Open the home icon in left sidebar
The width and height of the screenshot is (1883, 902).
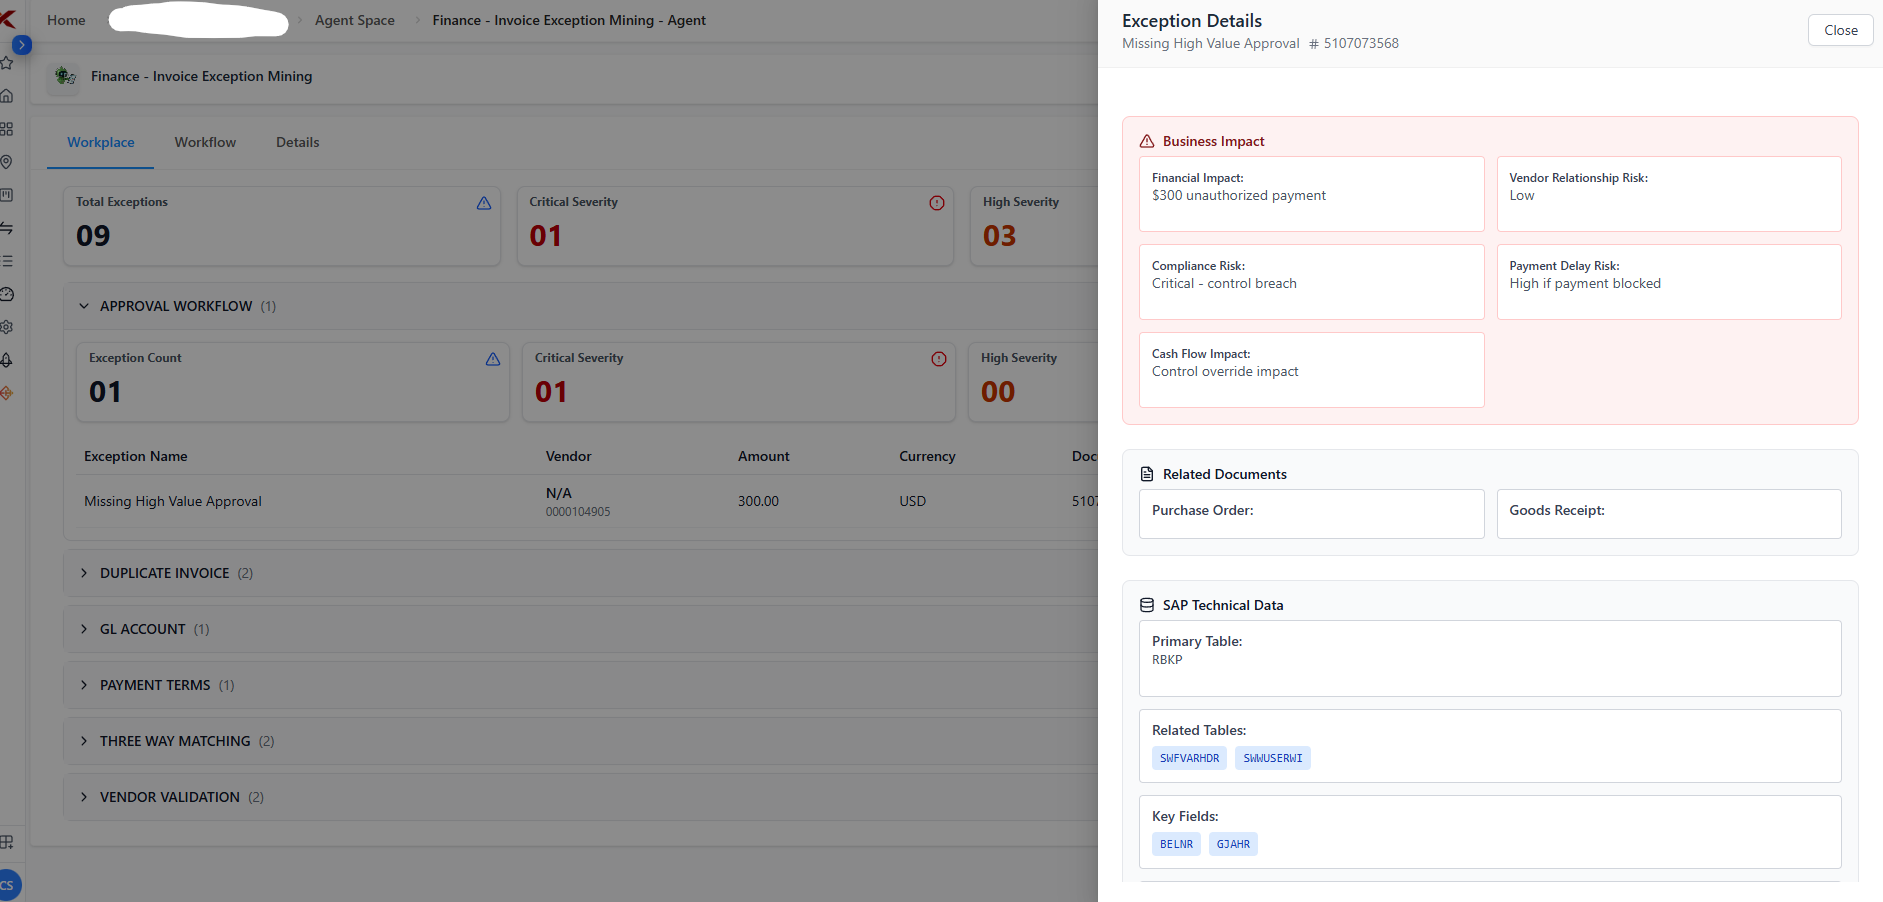(x=7, y=96)
